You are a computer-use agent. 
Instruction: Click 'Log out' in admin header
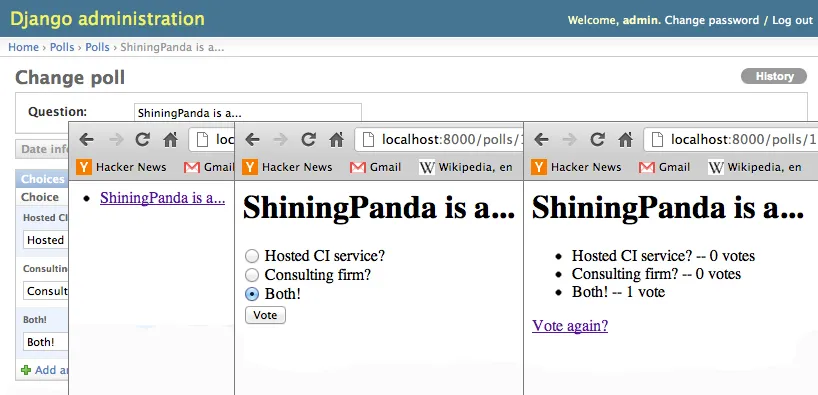(792, 20)
